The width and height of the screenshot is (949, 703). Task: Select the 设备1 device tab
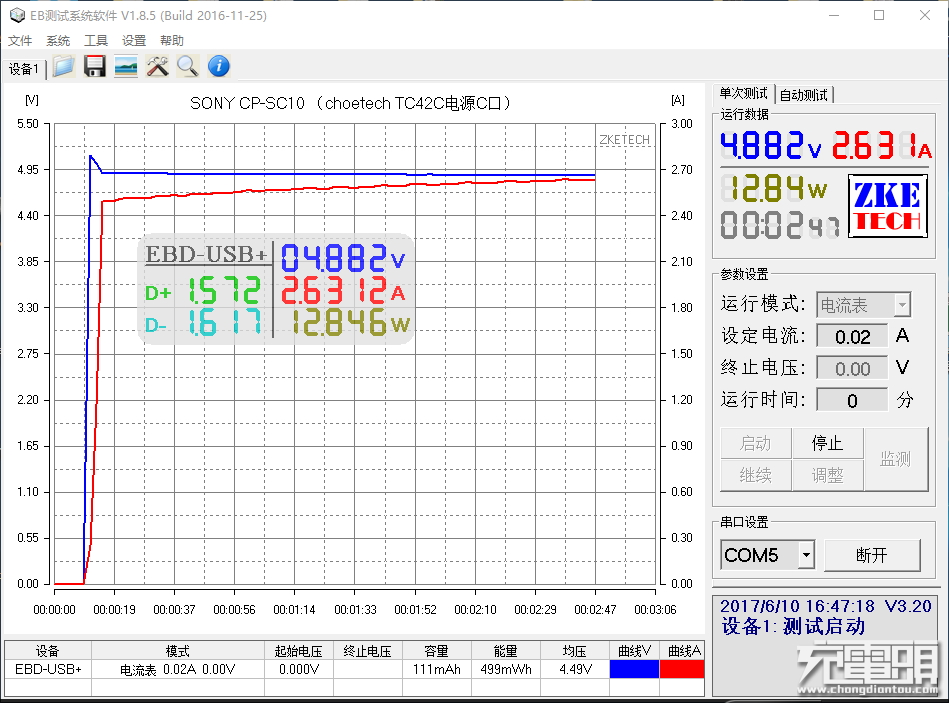24,69
